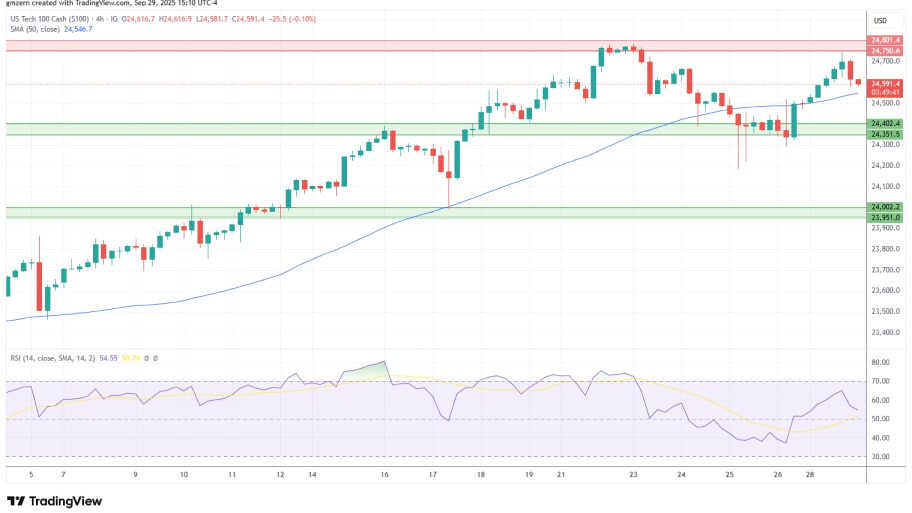Click the 03:49:41 bar countdown timer

[x=885, y=93]
